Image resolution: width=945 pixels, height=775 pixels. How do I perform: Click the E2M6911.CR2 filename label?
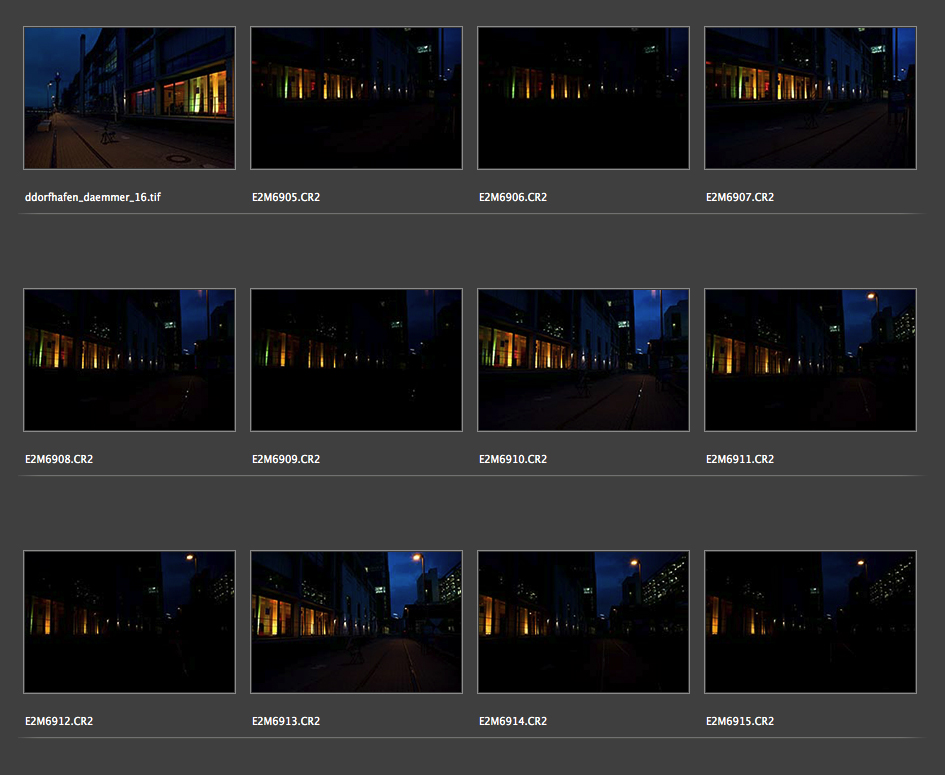pos(740,460)
